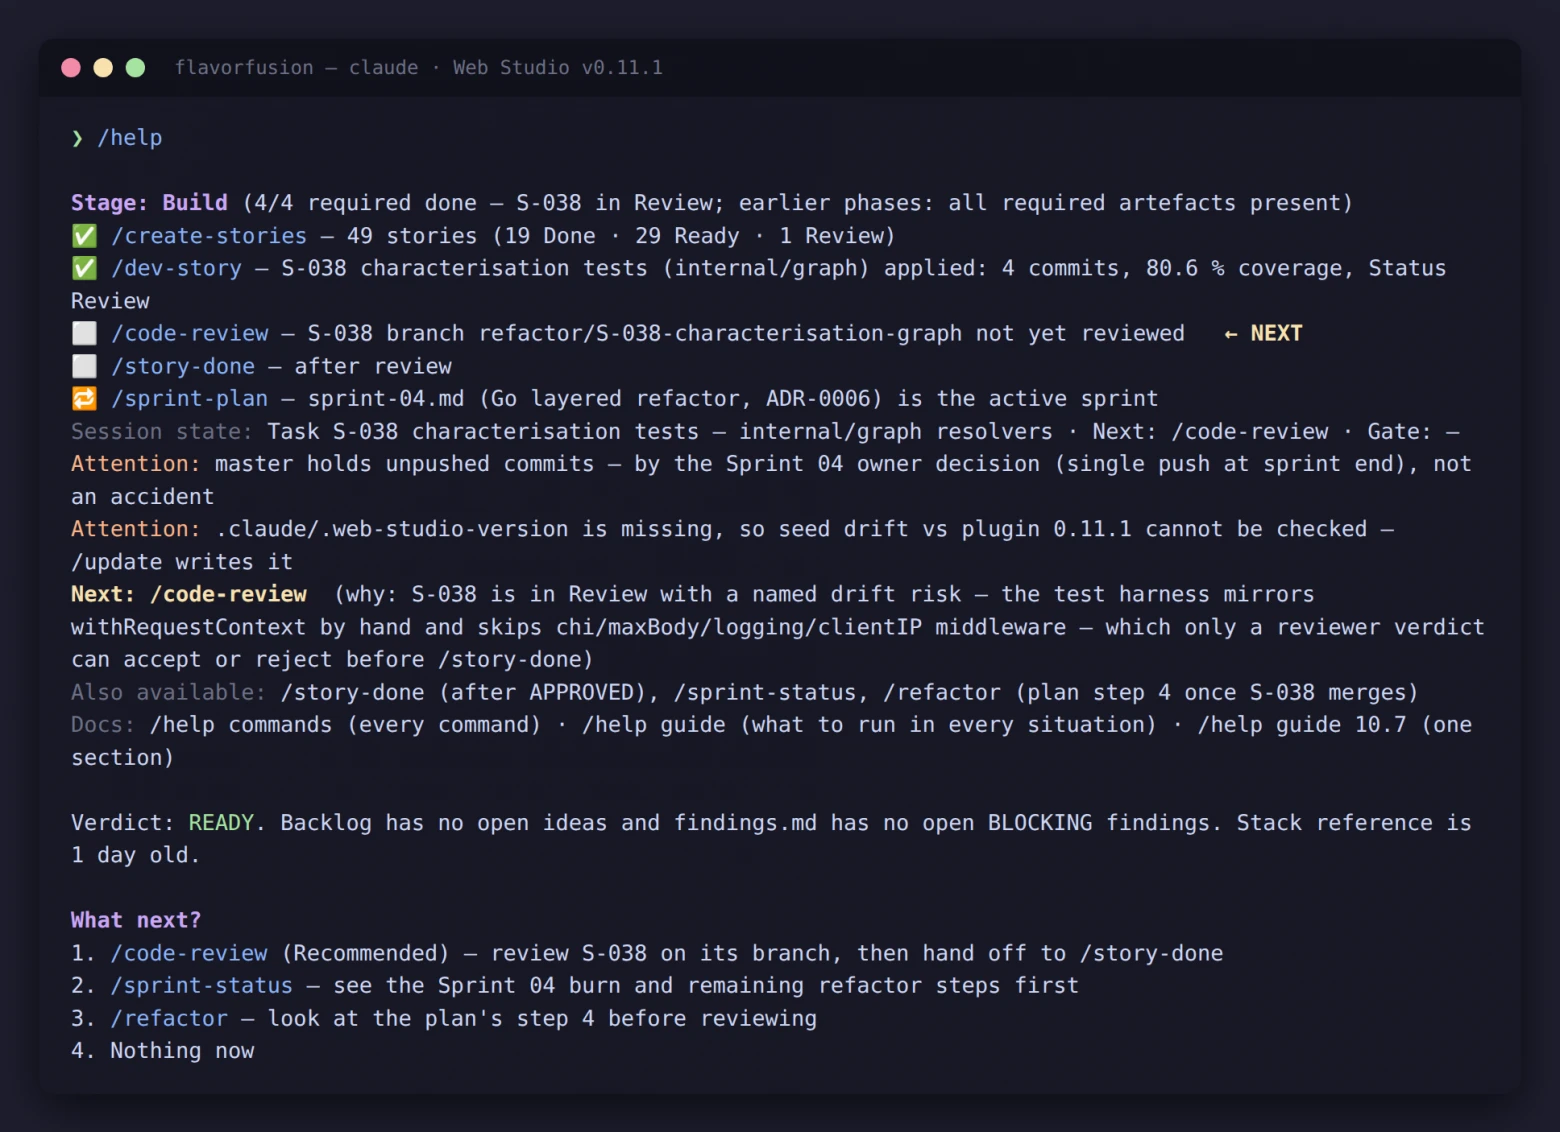Click the 'What next?' heading

(136, 921)
